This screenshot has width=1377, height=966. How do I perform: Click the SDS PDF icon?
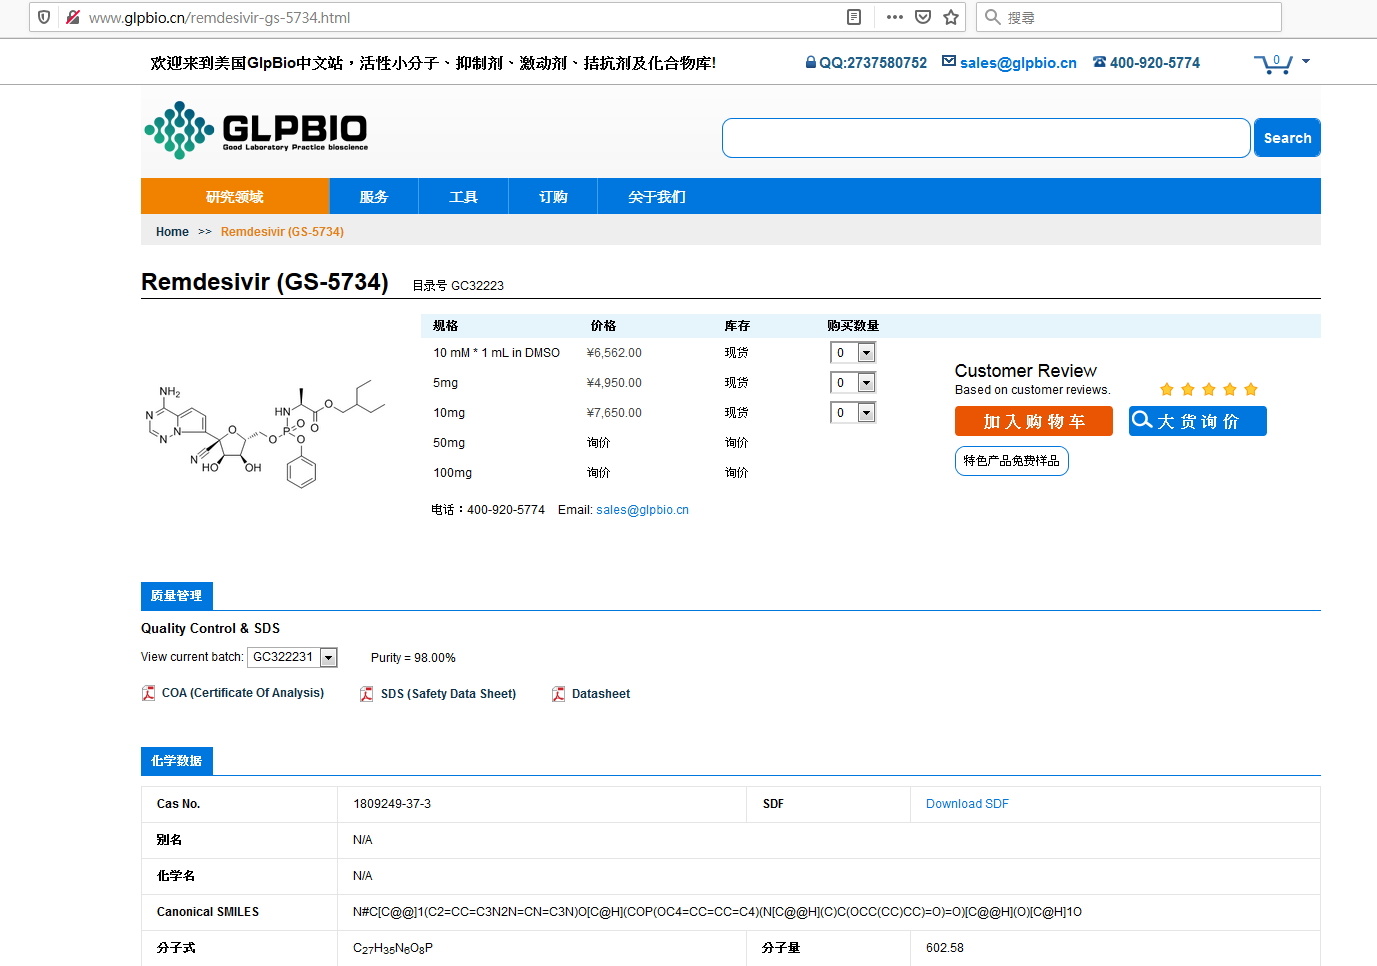(367, 694)
